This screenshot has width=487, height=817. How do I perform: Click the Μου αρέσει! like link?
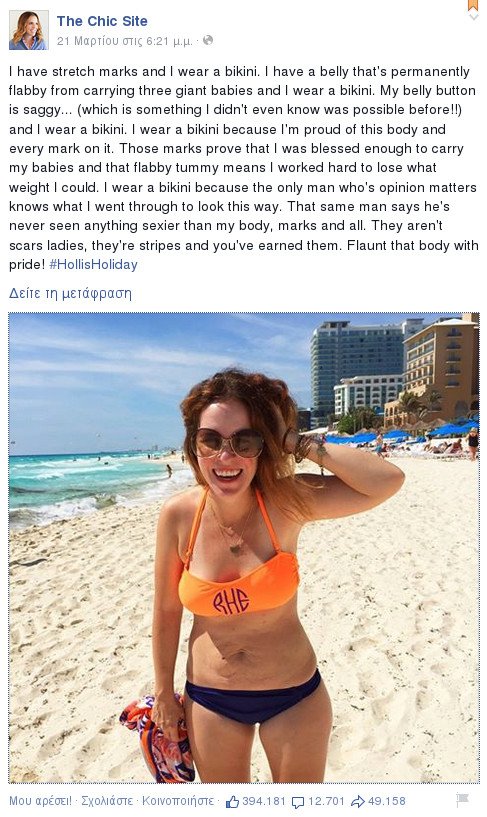[x=40, y=801]
